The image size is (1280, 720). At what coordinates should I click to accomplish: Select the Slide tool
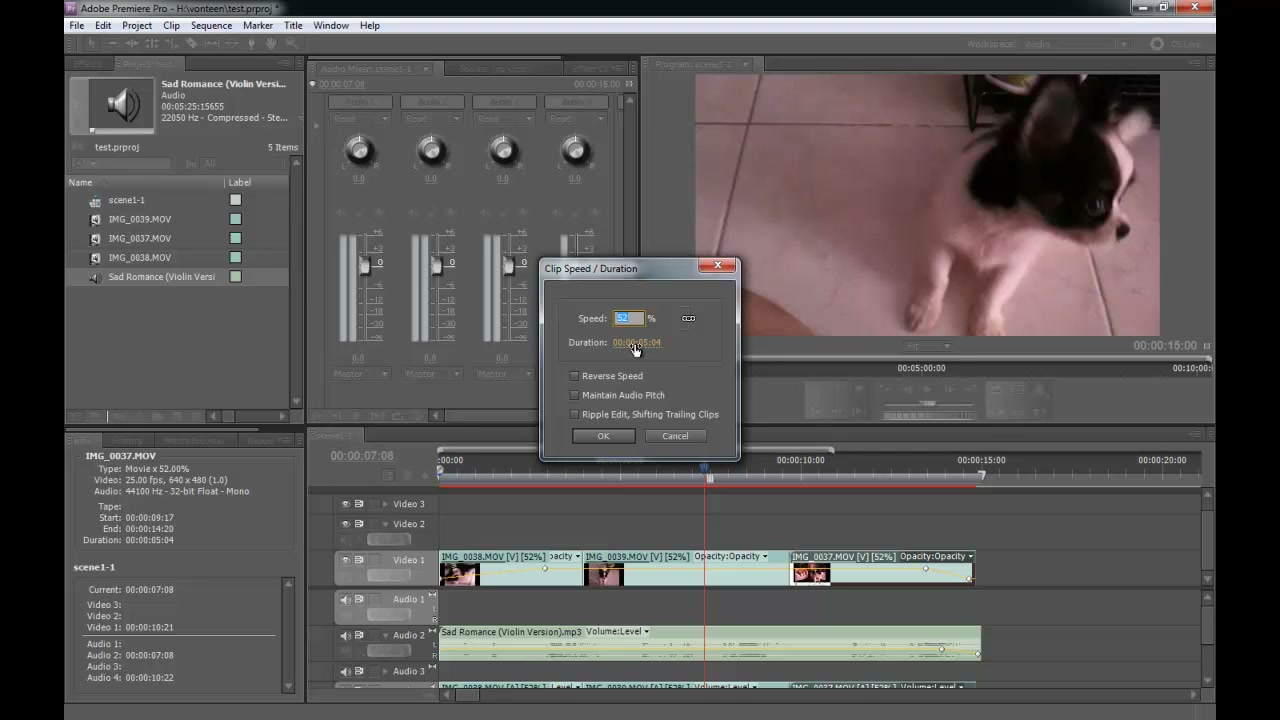pos(232,44)
